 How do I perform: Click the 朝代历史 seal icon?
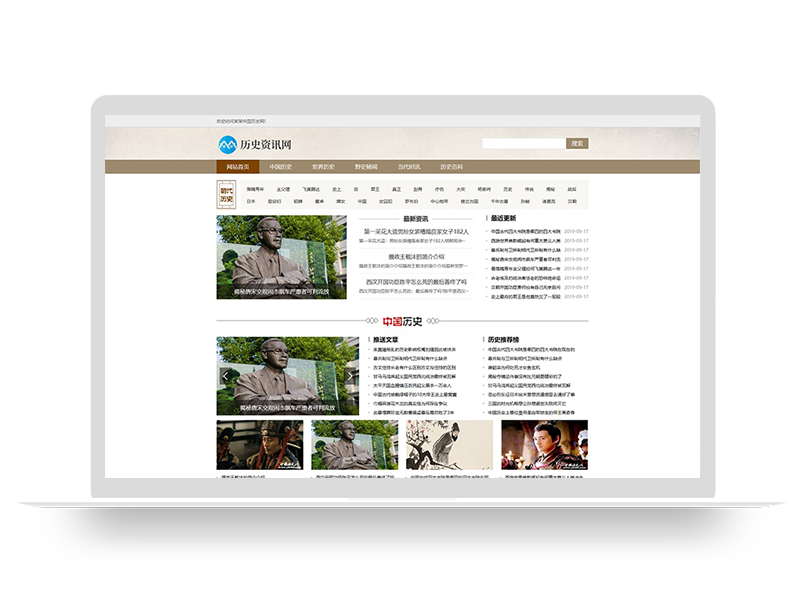tap(227, 195)
